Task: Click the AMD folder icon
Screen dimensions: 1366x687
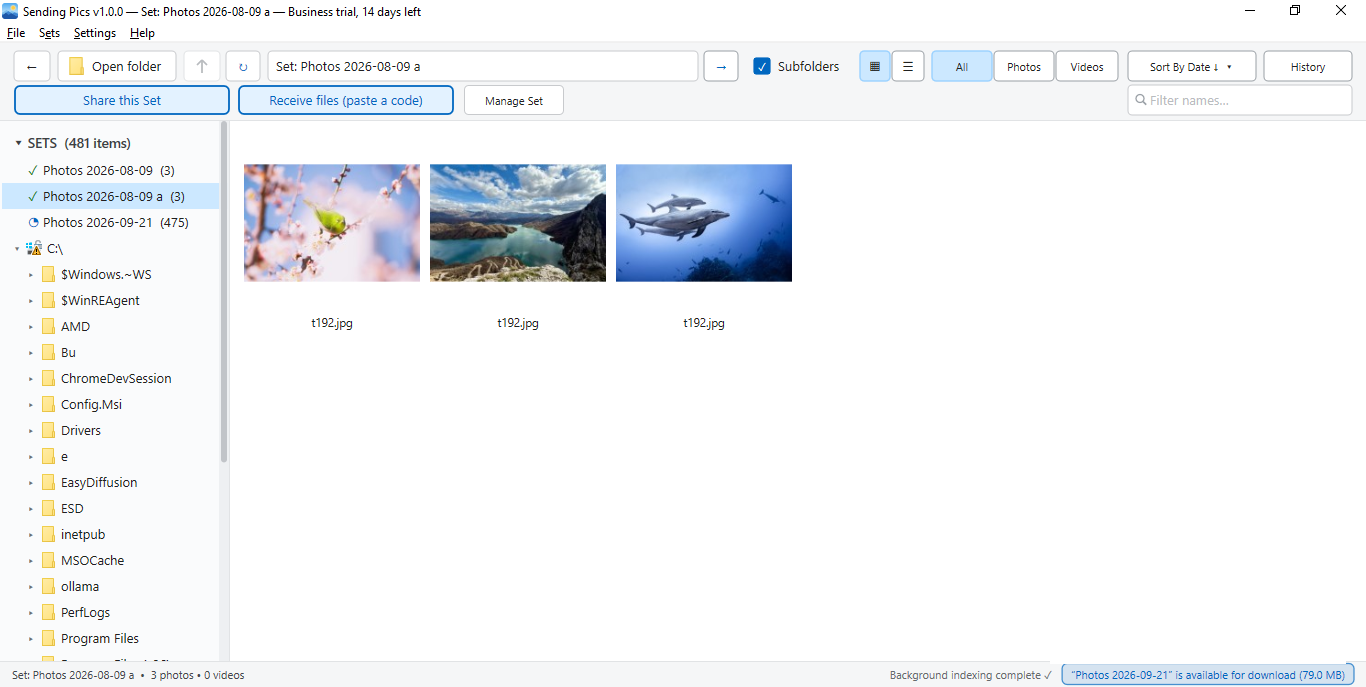Action: point(48,326)
